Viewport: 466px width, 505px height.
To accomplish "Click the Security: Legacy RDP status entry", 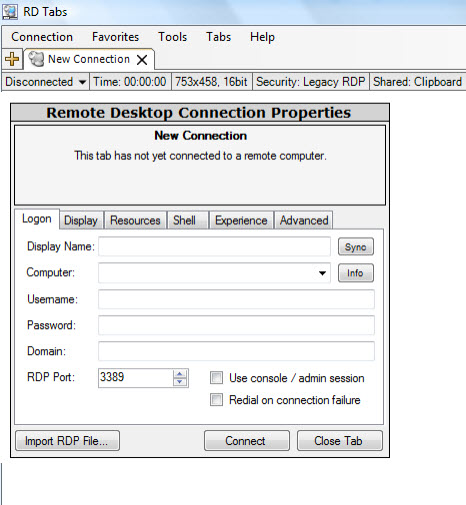I will [311, 82].
